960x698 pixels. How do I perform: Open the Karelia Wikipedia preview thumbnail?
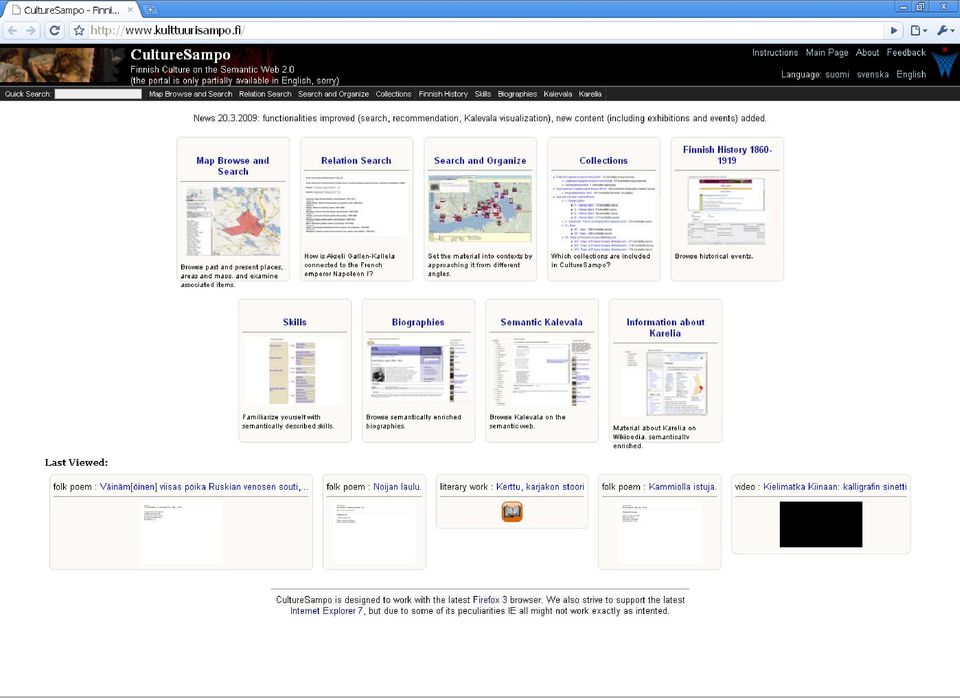(x=666, y=384)
